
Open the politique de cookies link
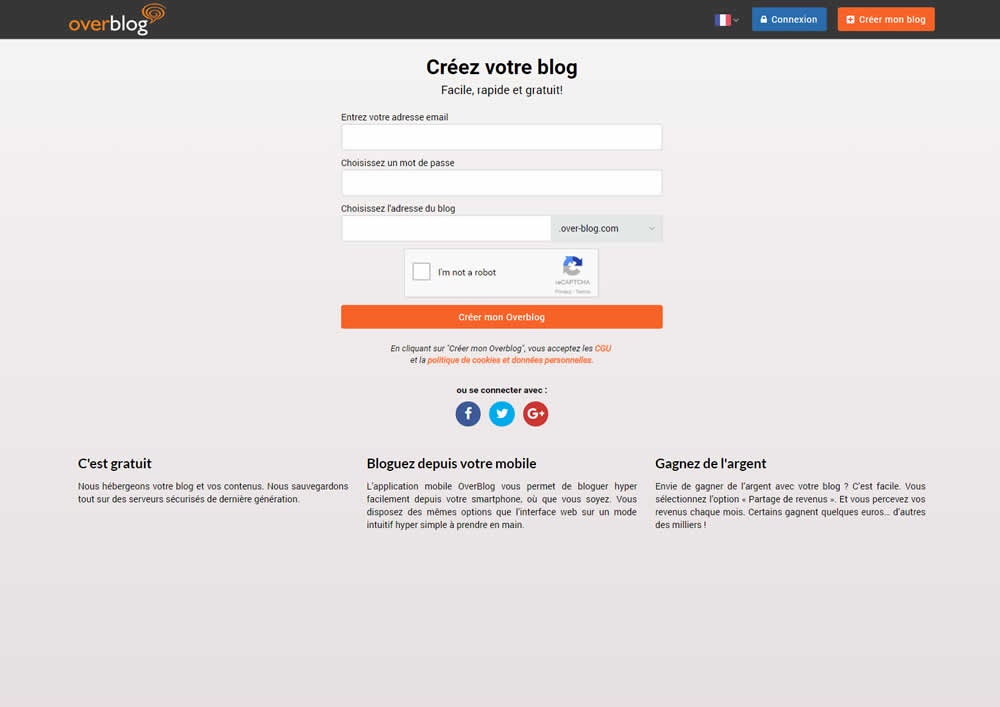[x=510, y=360]
